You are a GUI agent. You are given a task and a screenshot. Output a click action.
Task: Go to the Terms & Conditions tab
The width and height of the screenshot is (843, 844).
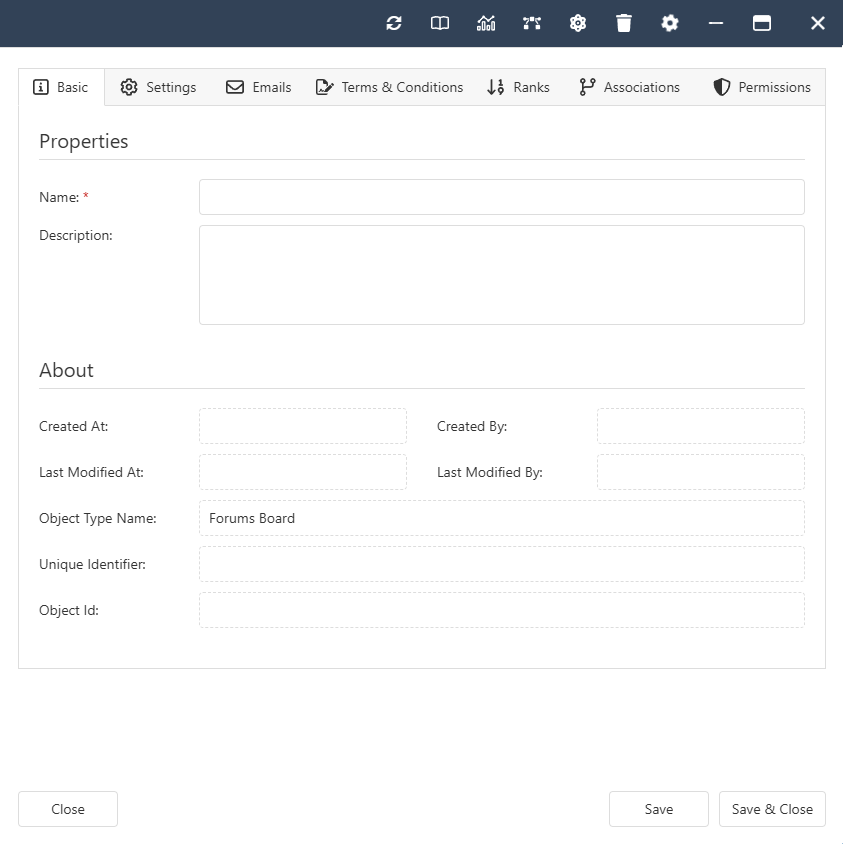coord(389,87)
